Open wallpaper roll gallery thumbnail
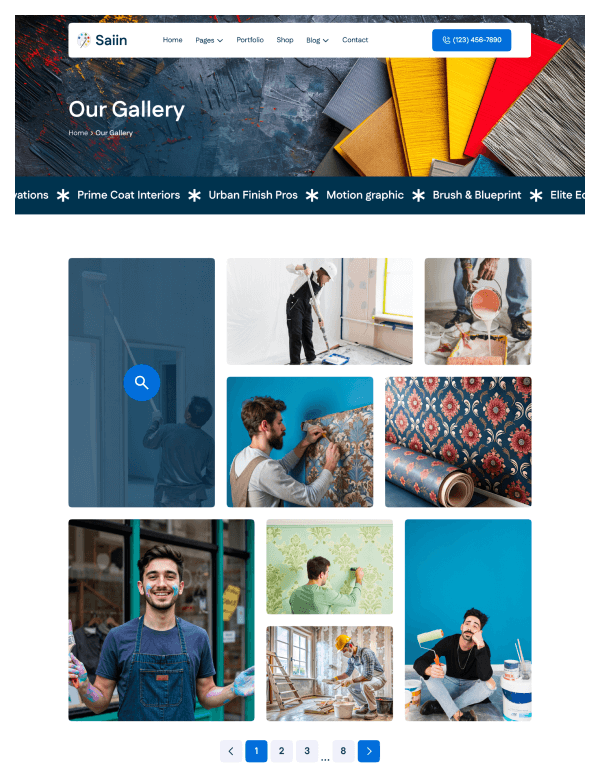Screen dimensions: 600x780 click(458, 442)
